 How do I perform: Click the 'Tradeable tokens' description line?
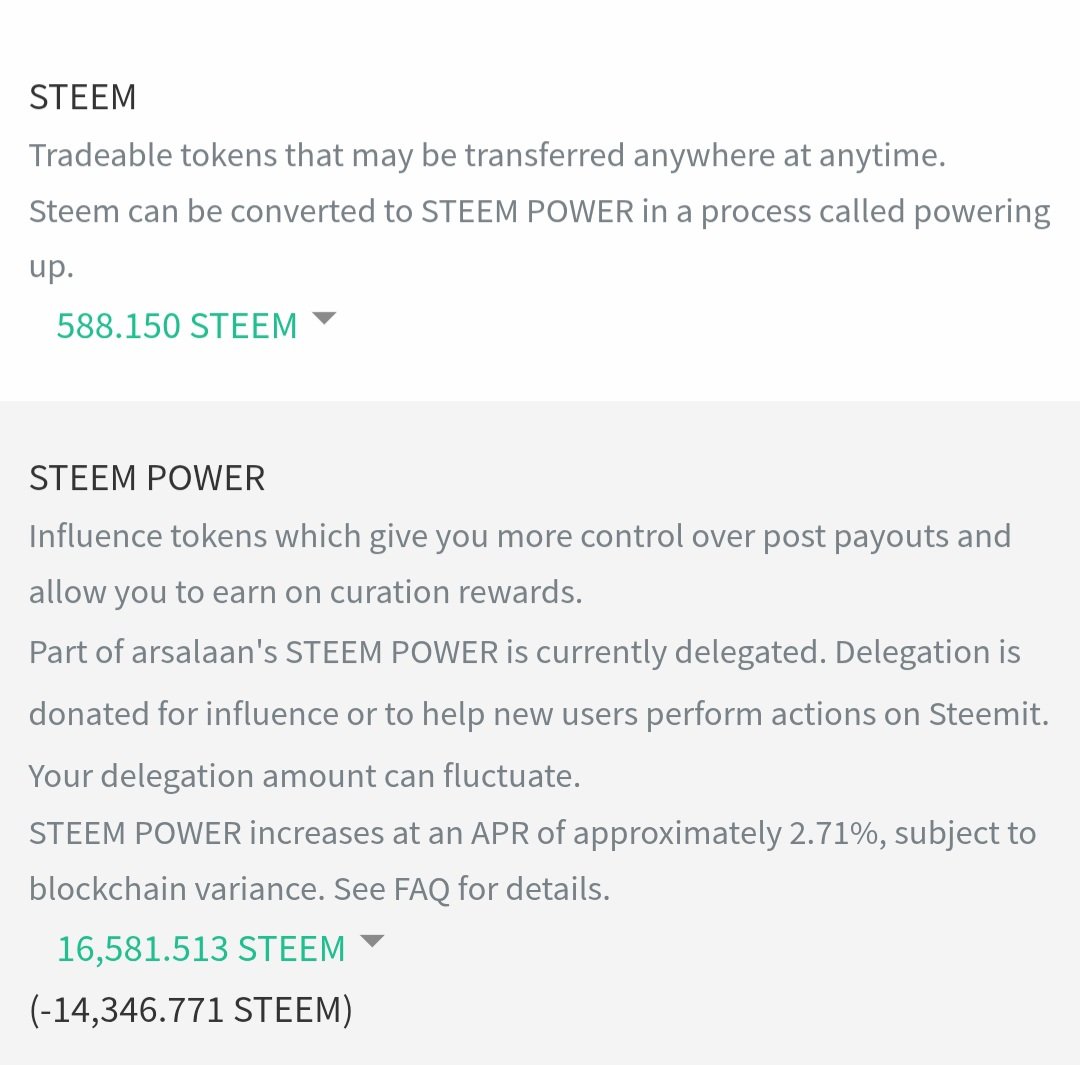[487, 156]
